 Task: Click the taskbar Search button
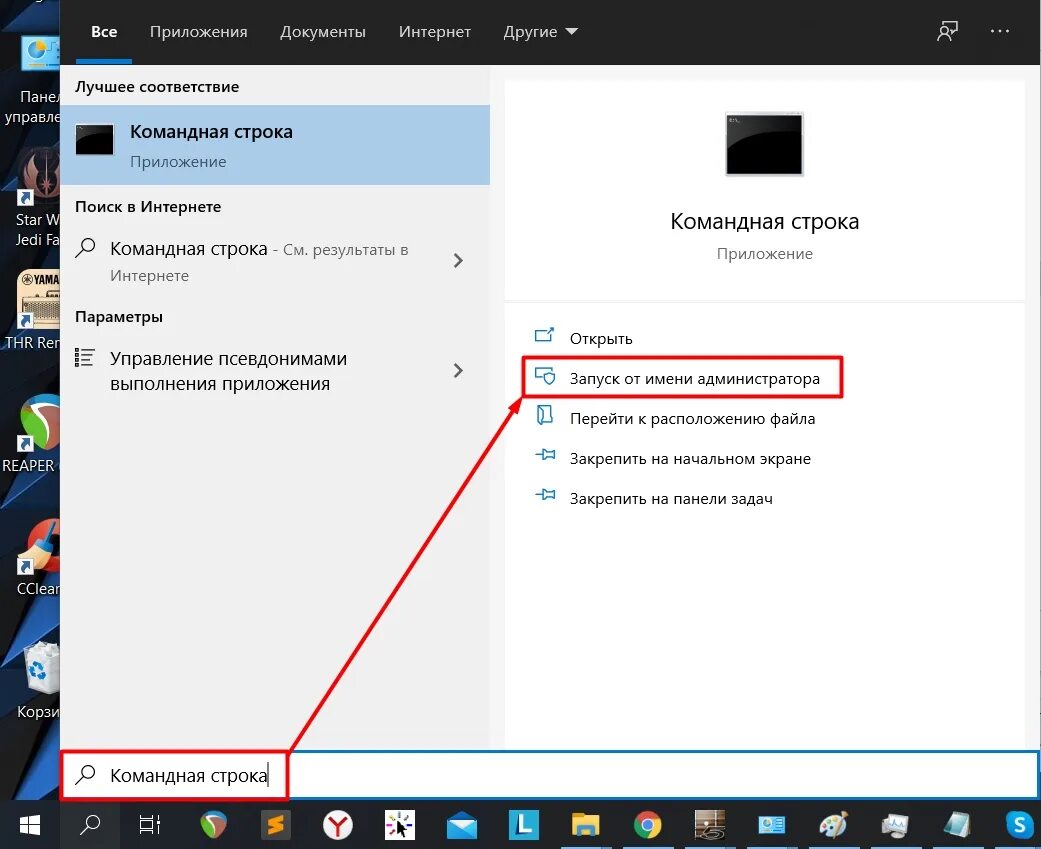pyautogui.click(x=90, y=825)
